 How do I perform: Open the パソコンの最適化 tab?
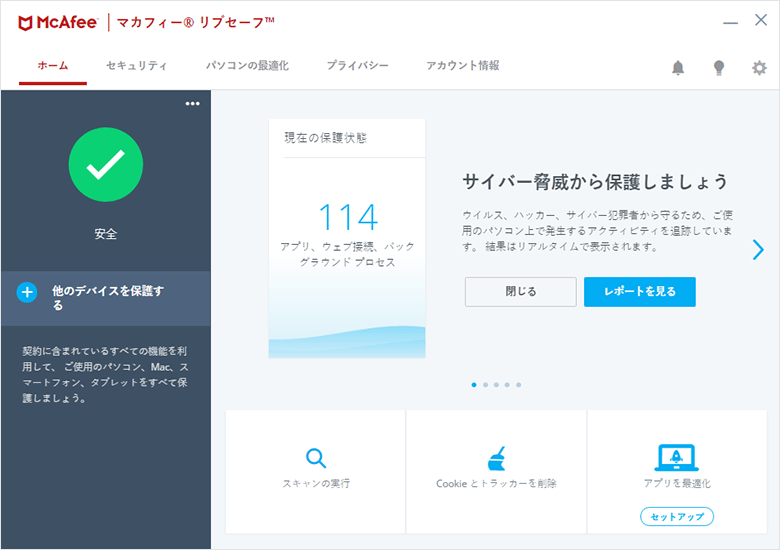click(x=247, y=66)
